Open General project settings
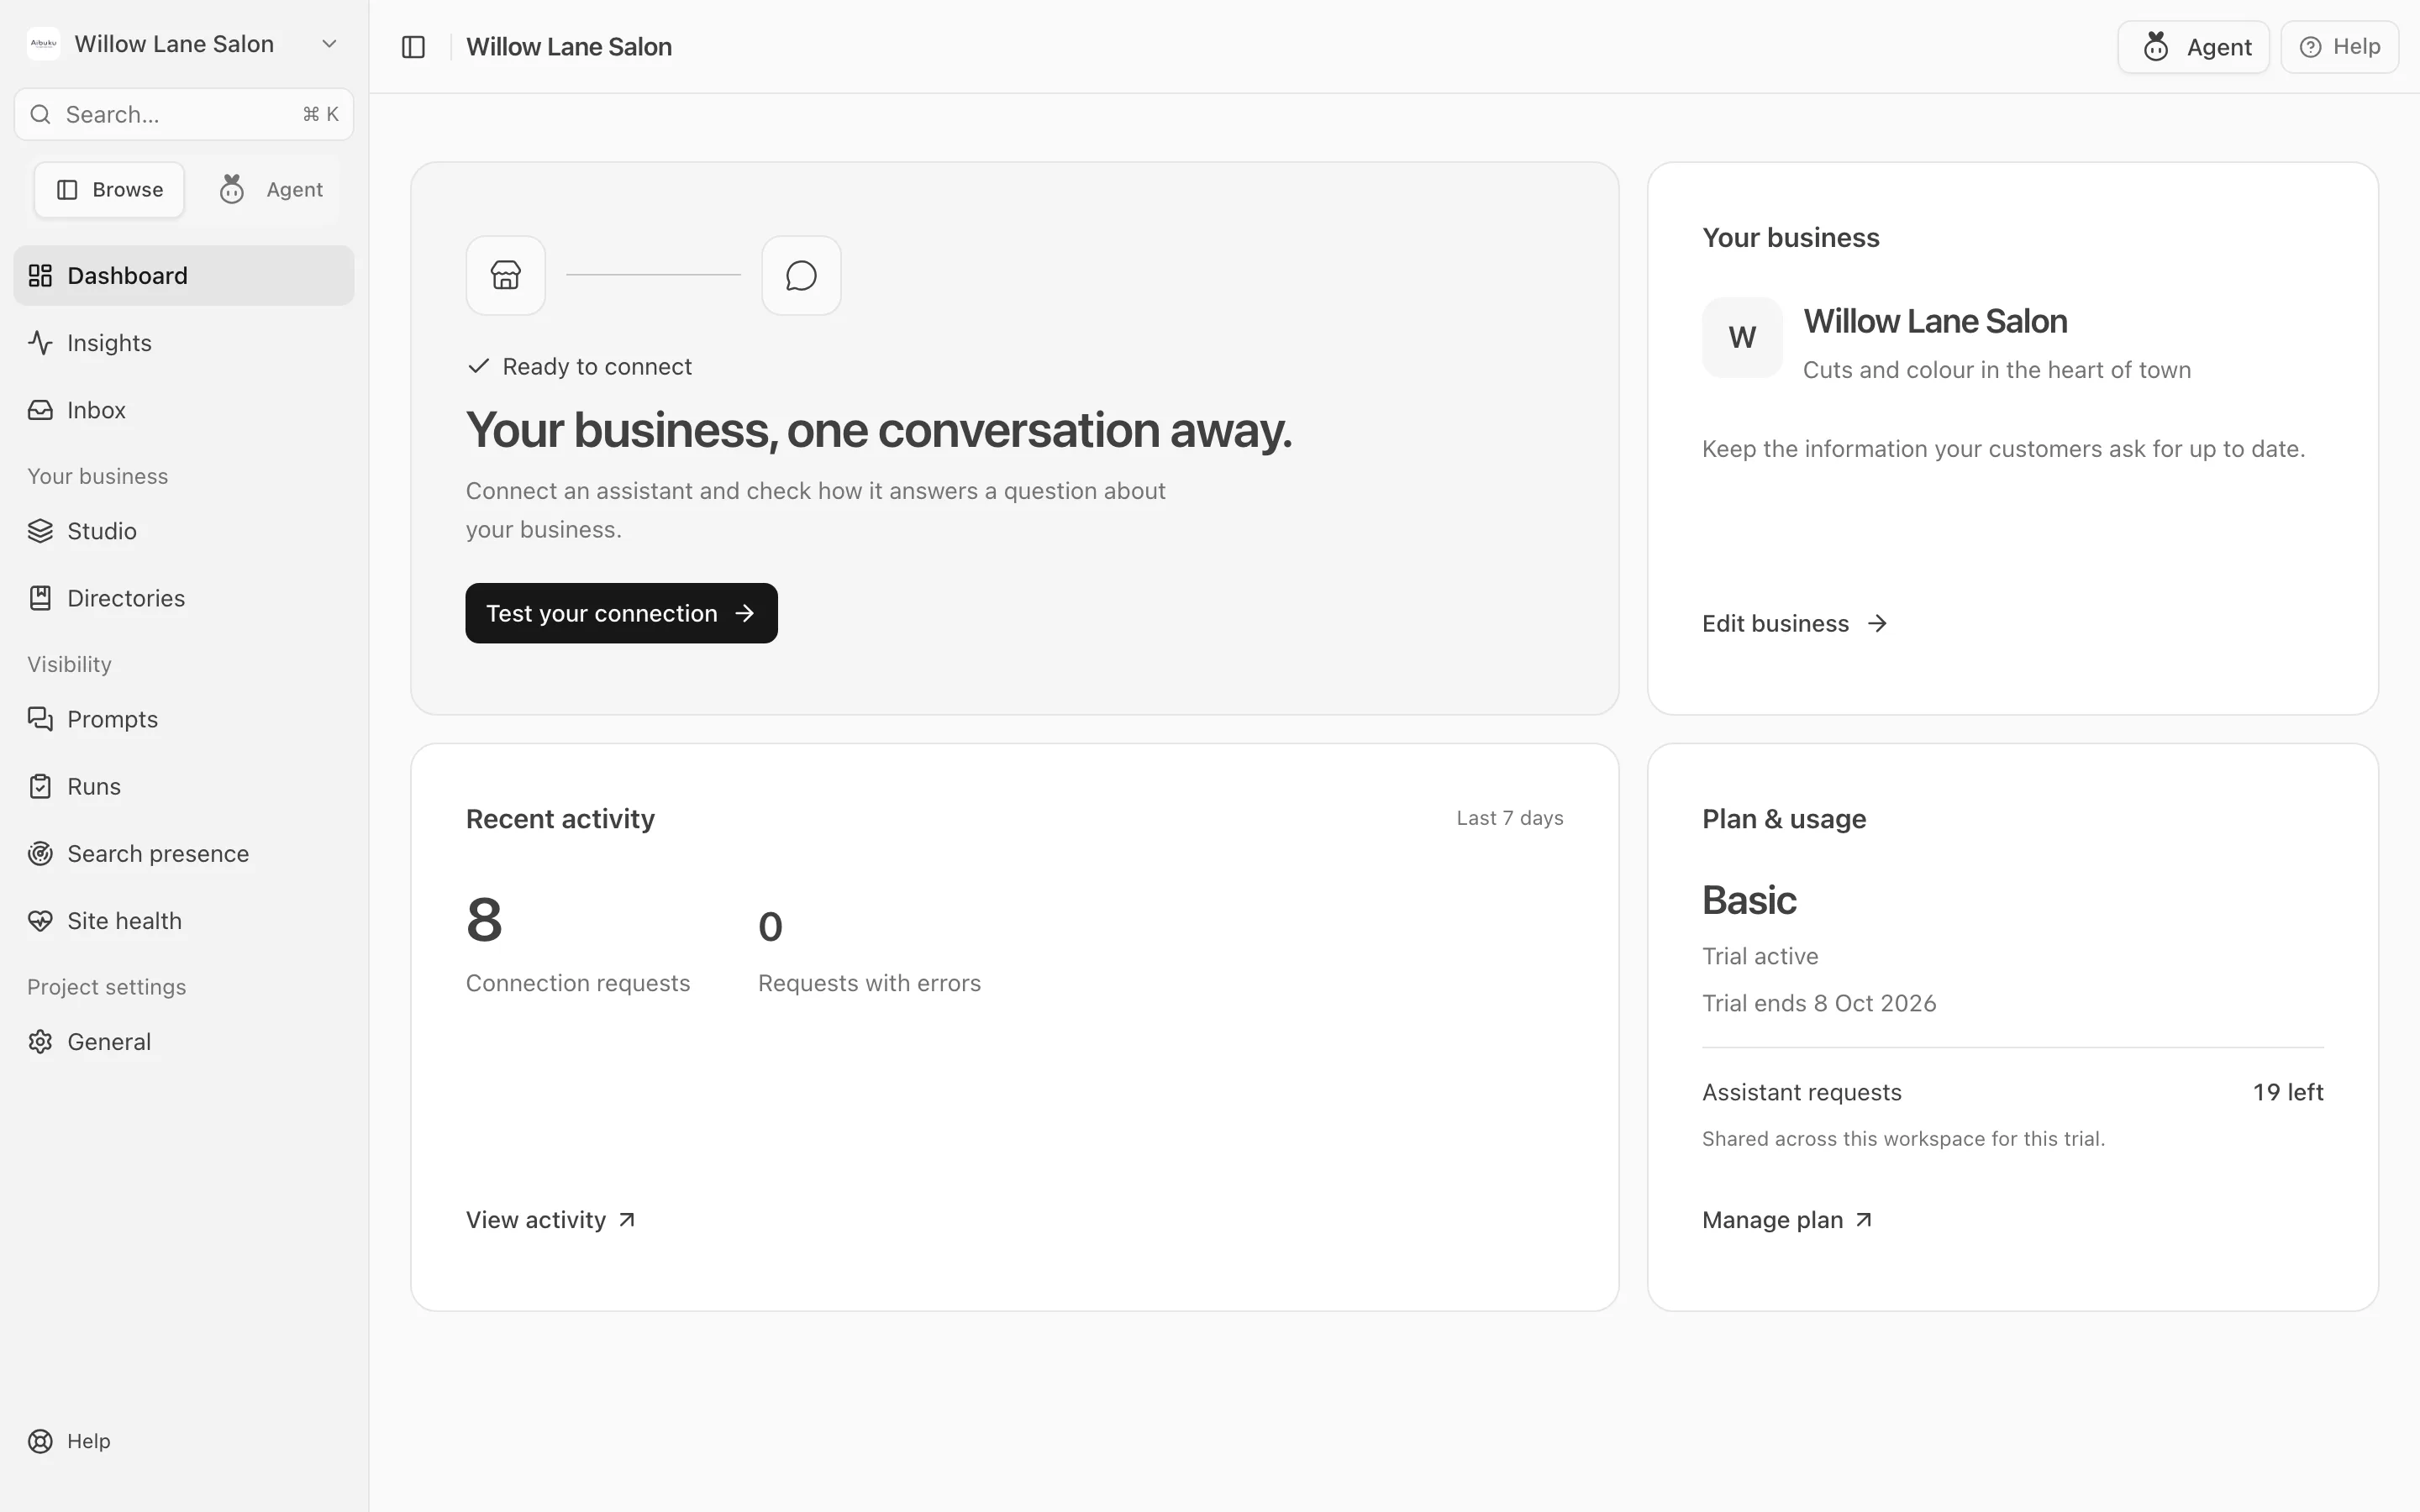 [184, 1041]
